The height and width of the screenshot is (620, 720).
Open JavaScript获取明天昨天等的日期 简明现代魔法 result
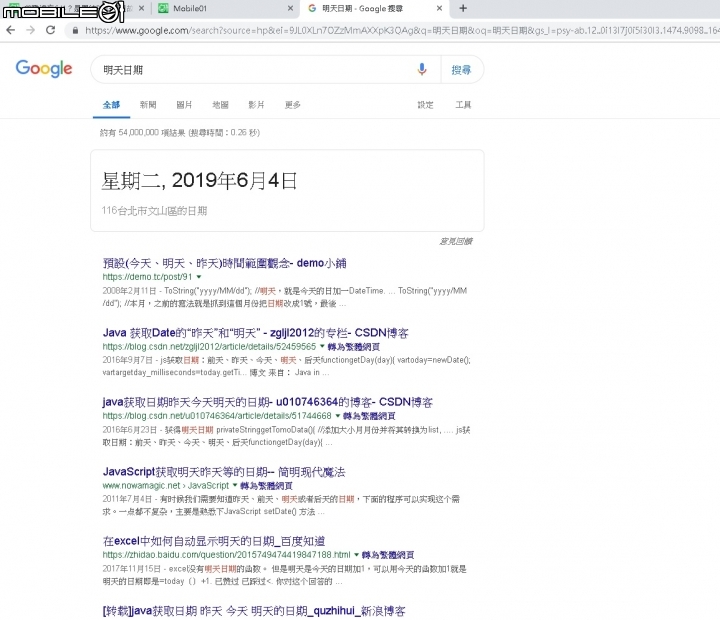(x=224, y=472)
